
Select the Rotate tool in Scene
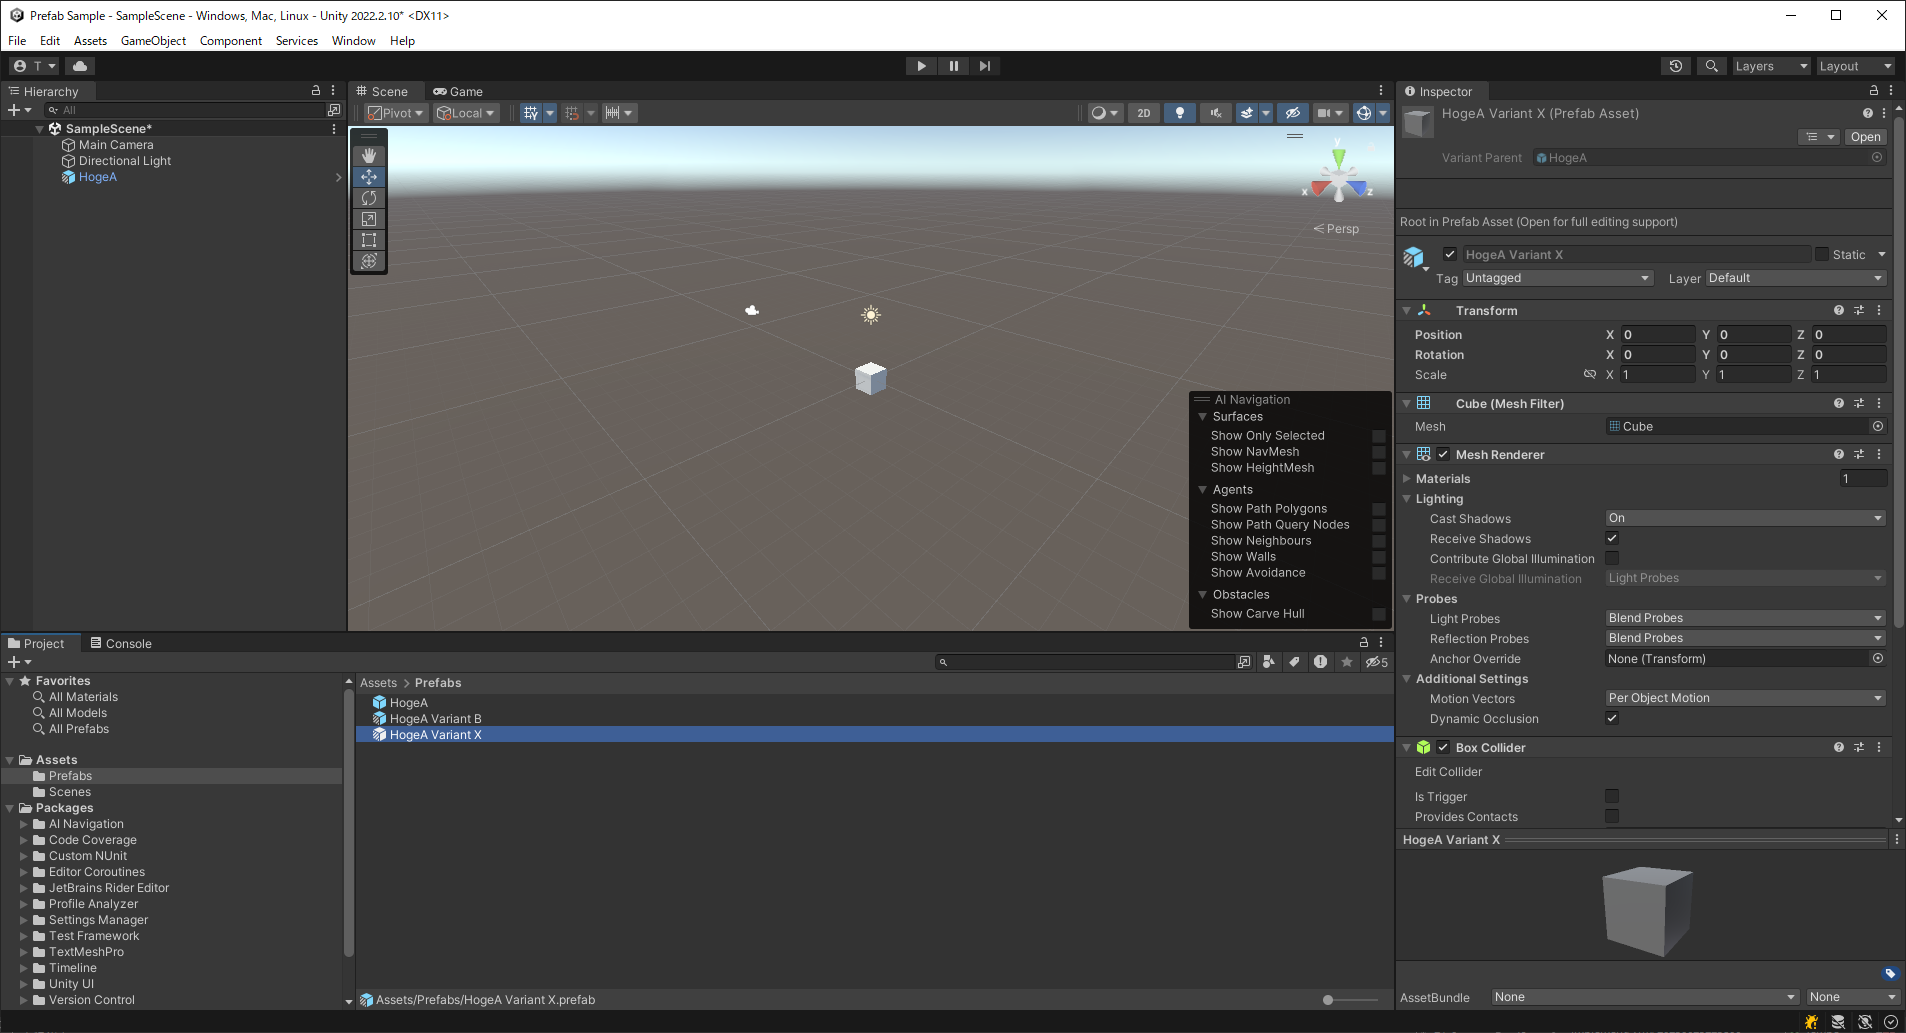tap(369, 198)
